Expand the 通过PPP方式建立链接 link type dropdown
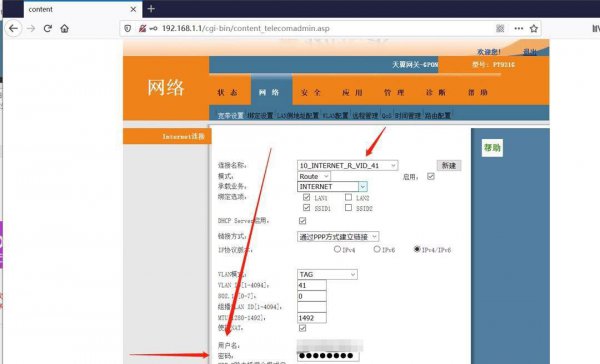 [x=338, y=237]
